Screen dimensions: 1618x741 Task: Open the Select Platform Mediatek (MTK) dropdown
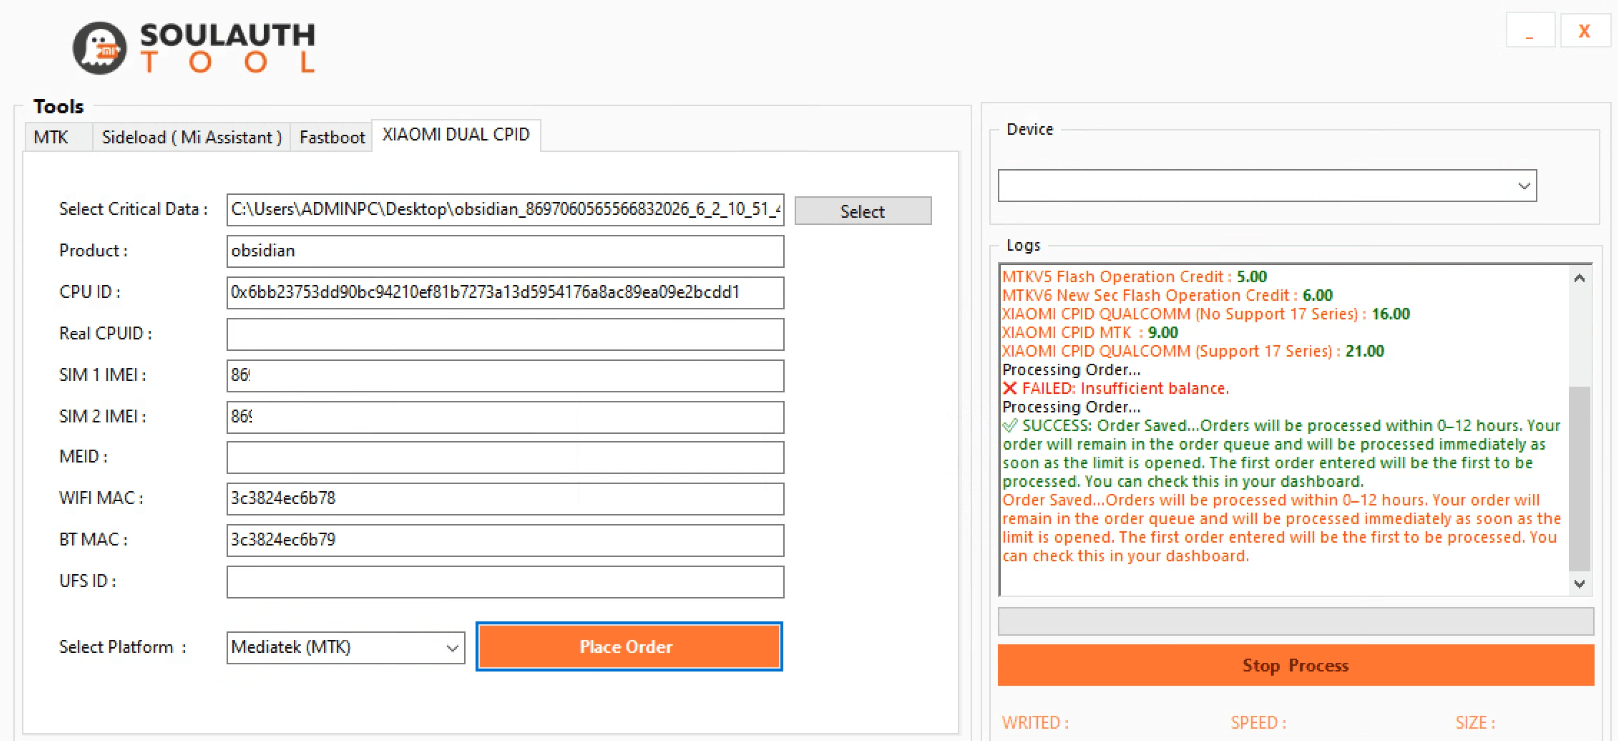pos(346,647)
